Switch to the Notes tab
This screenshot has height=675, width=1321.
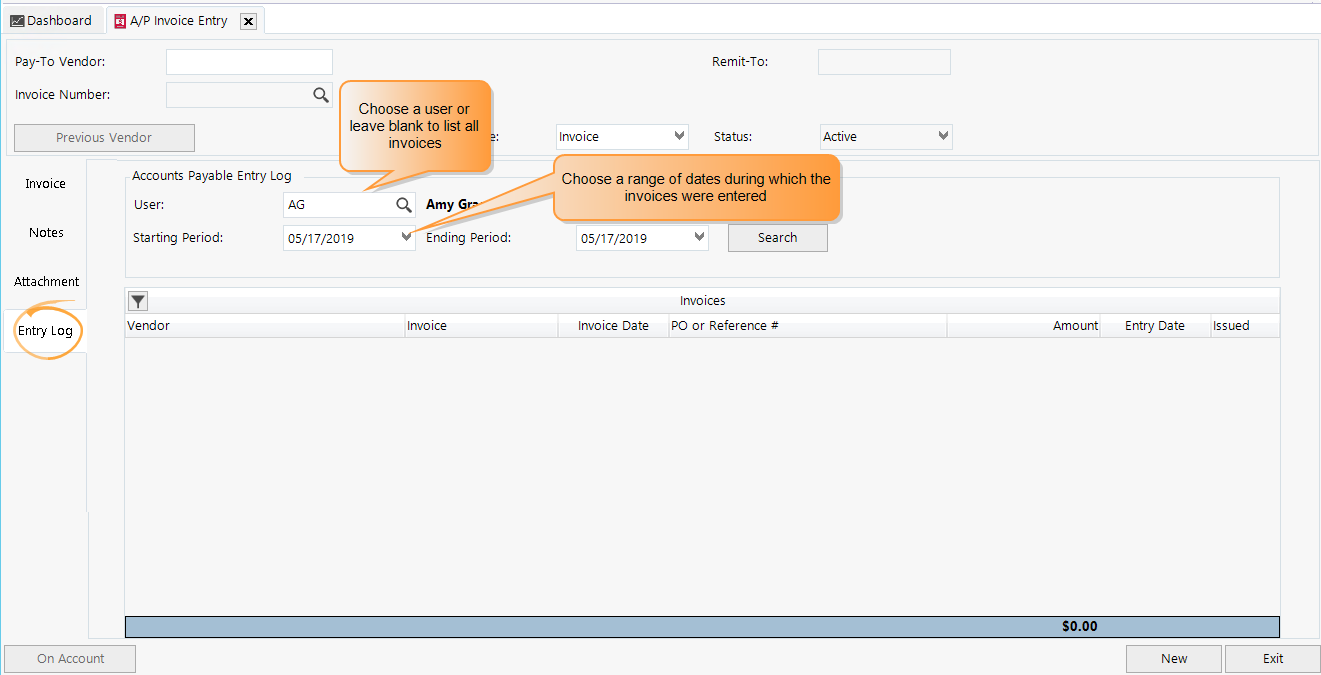click(x=46, y=232)
